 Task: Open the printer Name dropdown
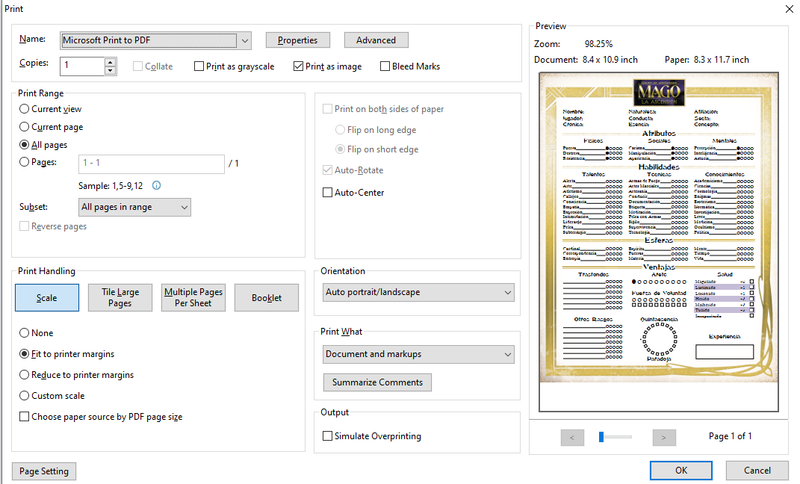244,40
